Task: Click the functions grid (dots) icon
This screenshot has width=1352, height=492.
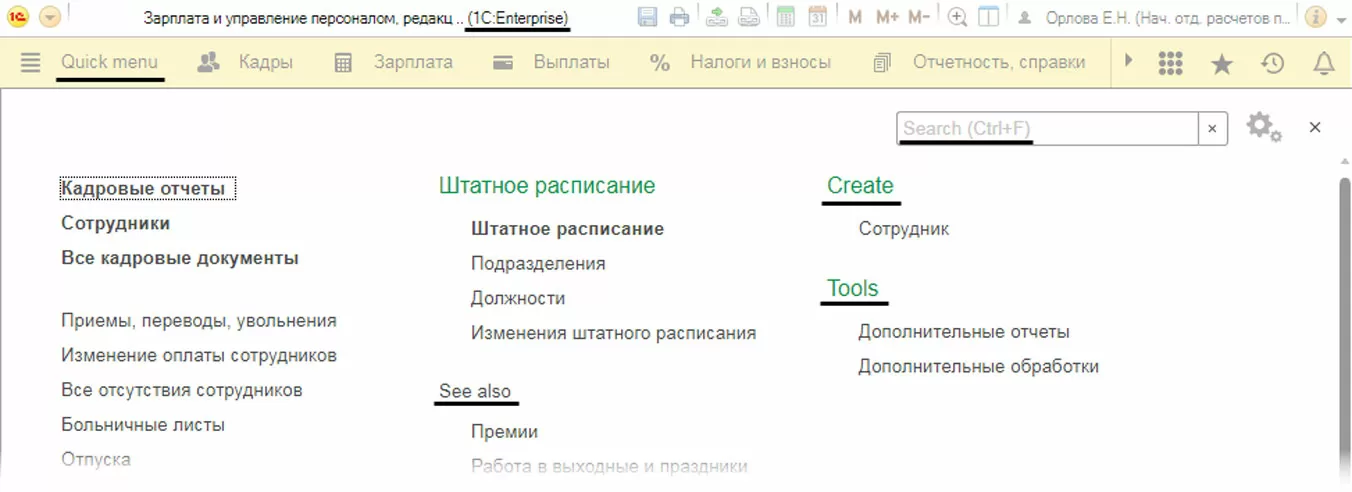Action: [1170, 62]
